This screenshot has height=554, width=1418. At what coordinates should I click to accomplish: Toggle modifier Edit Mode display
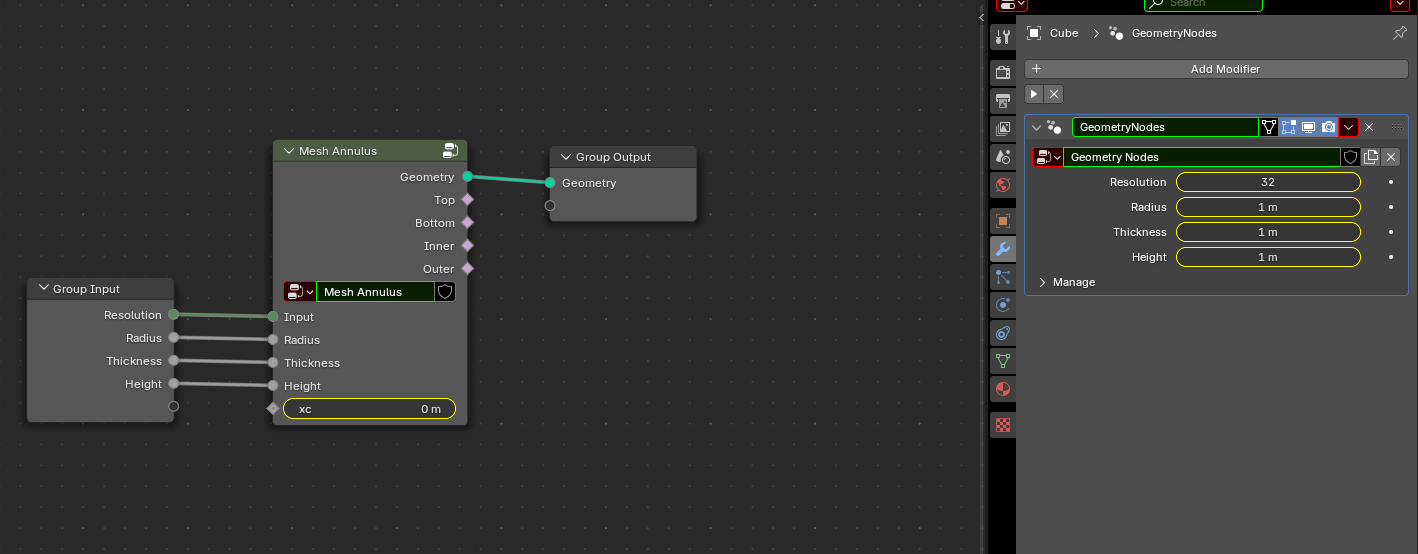[x=1289, y=127]
